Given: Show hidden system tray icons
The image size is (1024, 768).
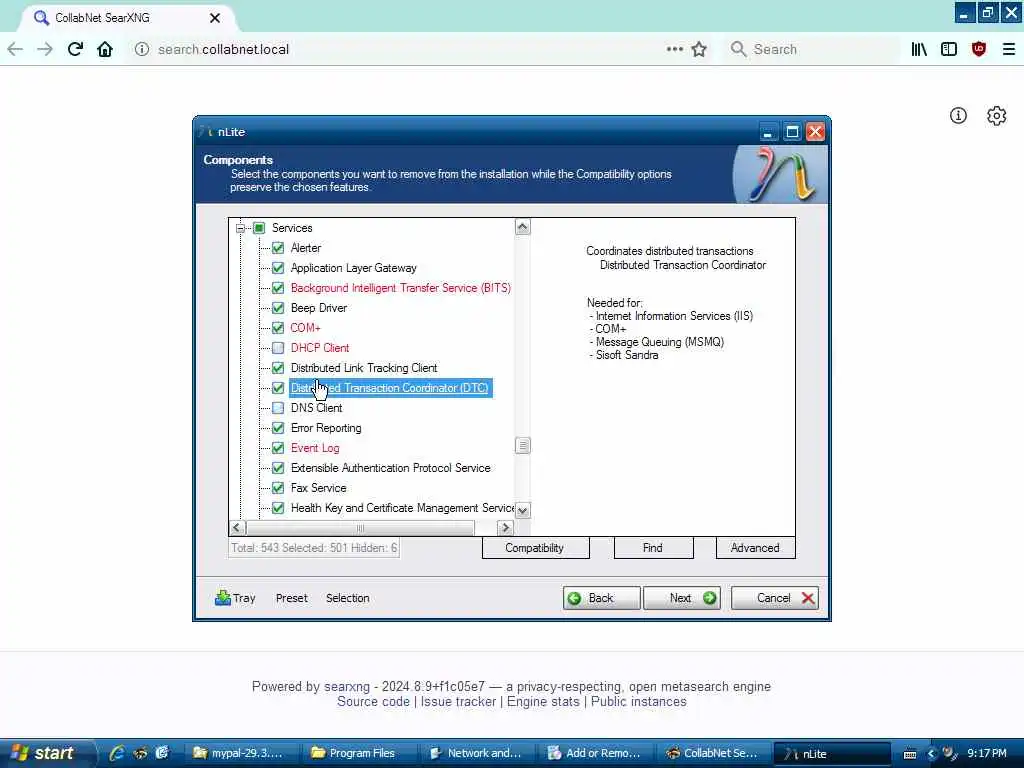Looking at the screenshot, I should coord(931,754).
